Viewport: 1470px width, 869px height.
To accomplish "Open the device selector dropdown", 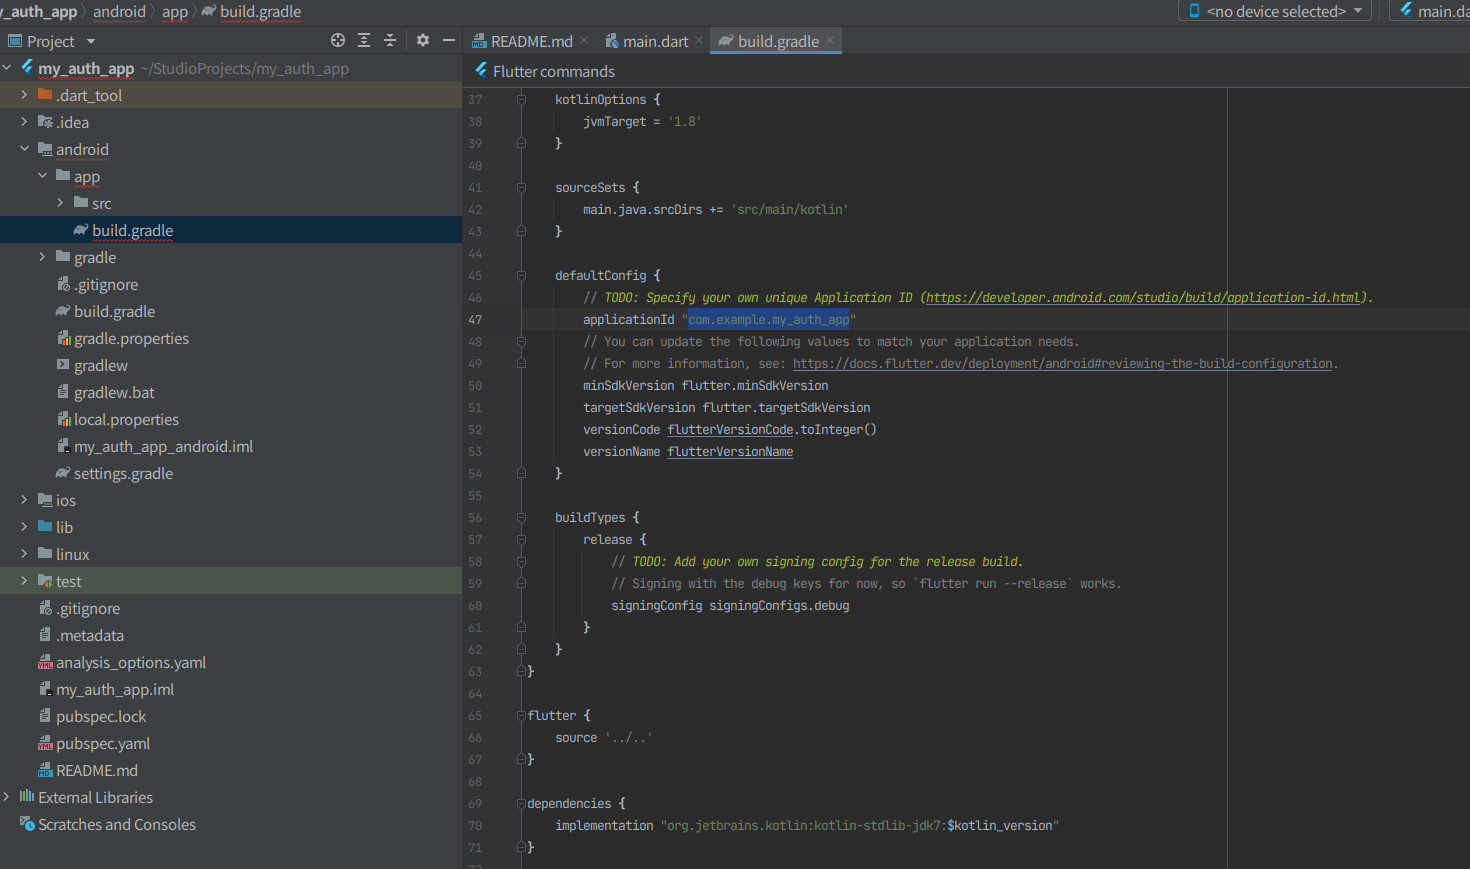I will [1275, 11].
